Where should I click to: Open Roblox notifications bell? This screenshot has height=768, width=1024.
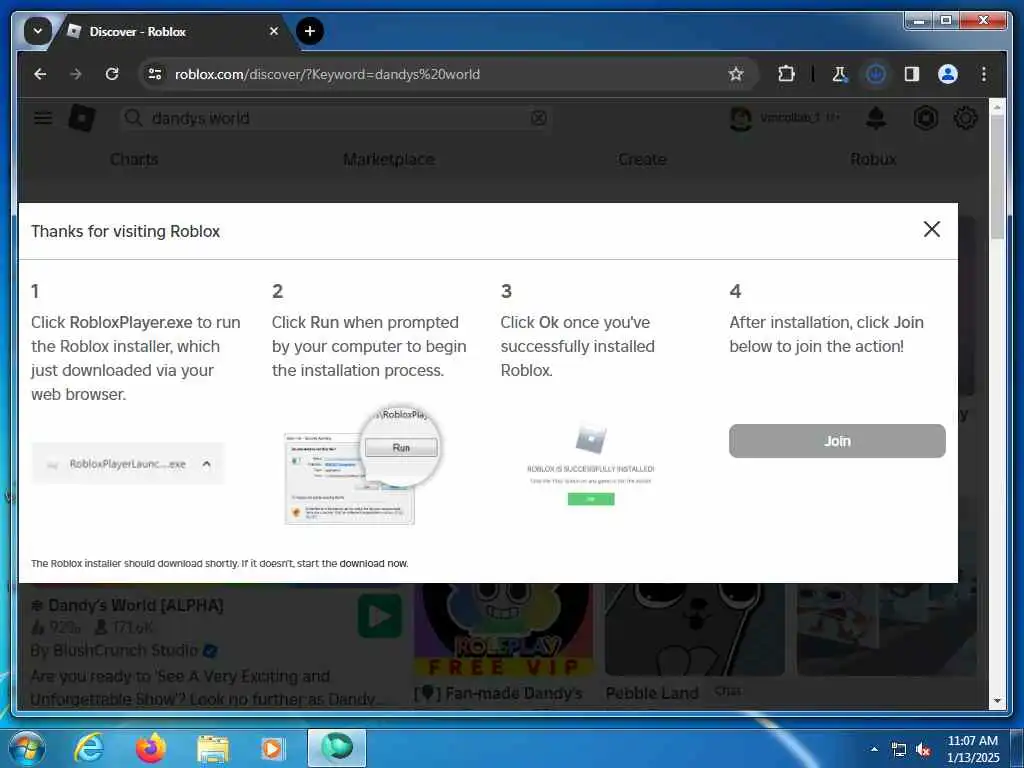(876, 118)
